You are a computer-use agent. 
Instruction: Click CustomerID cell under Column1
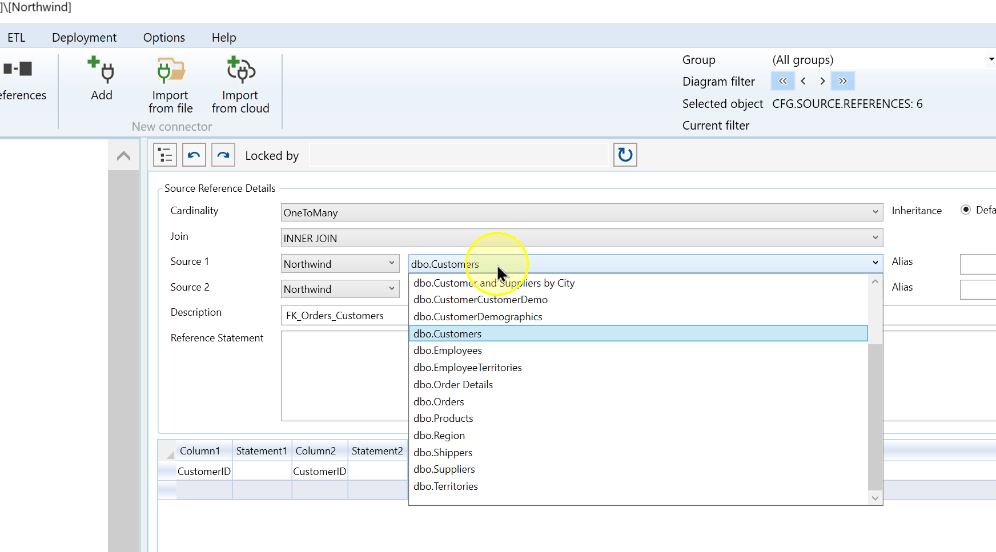tap(204, 471)
